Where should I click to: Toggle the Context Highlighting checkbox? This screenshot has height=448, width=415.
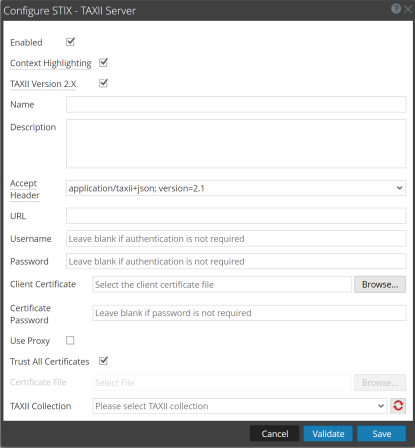(x=103, y=63)
